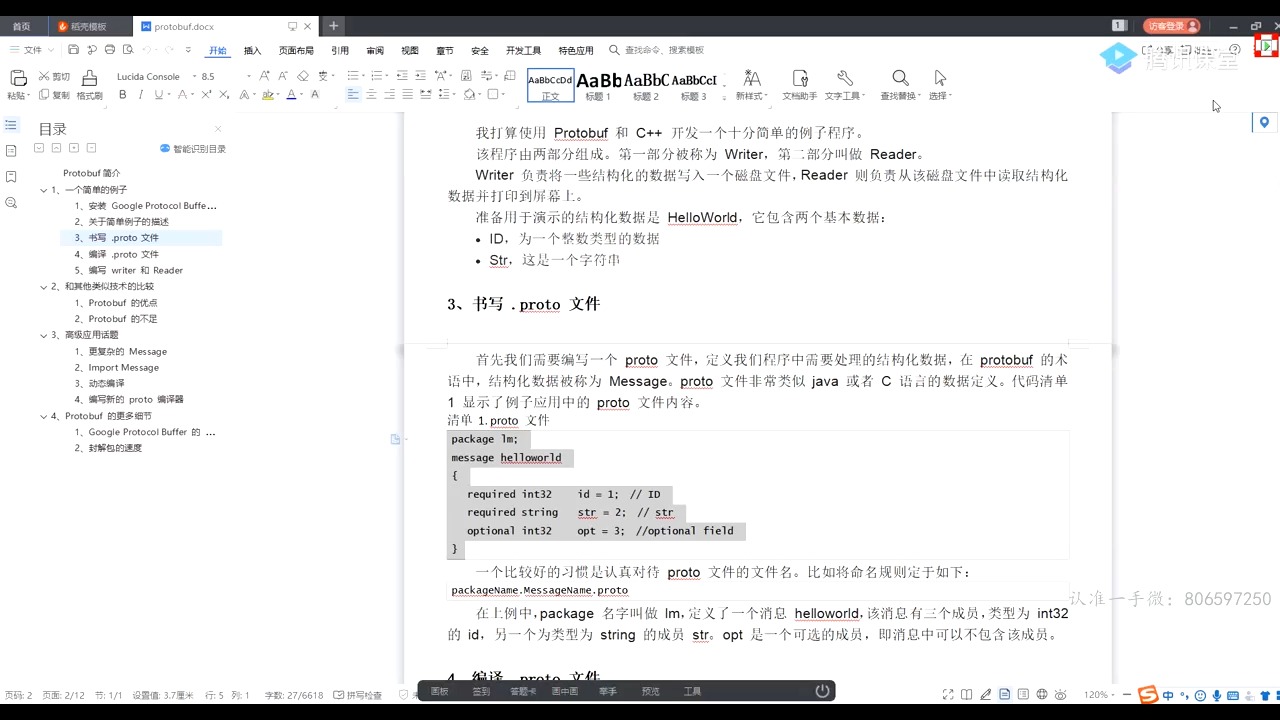This screenshot has width=1280, height=720.
Task: Collapse the '2、和其他类似技术的比较' outline node
Action: click(x=43, y=287)
